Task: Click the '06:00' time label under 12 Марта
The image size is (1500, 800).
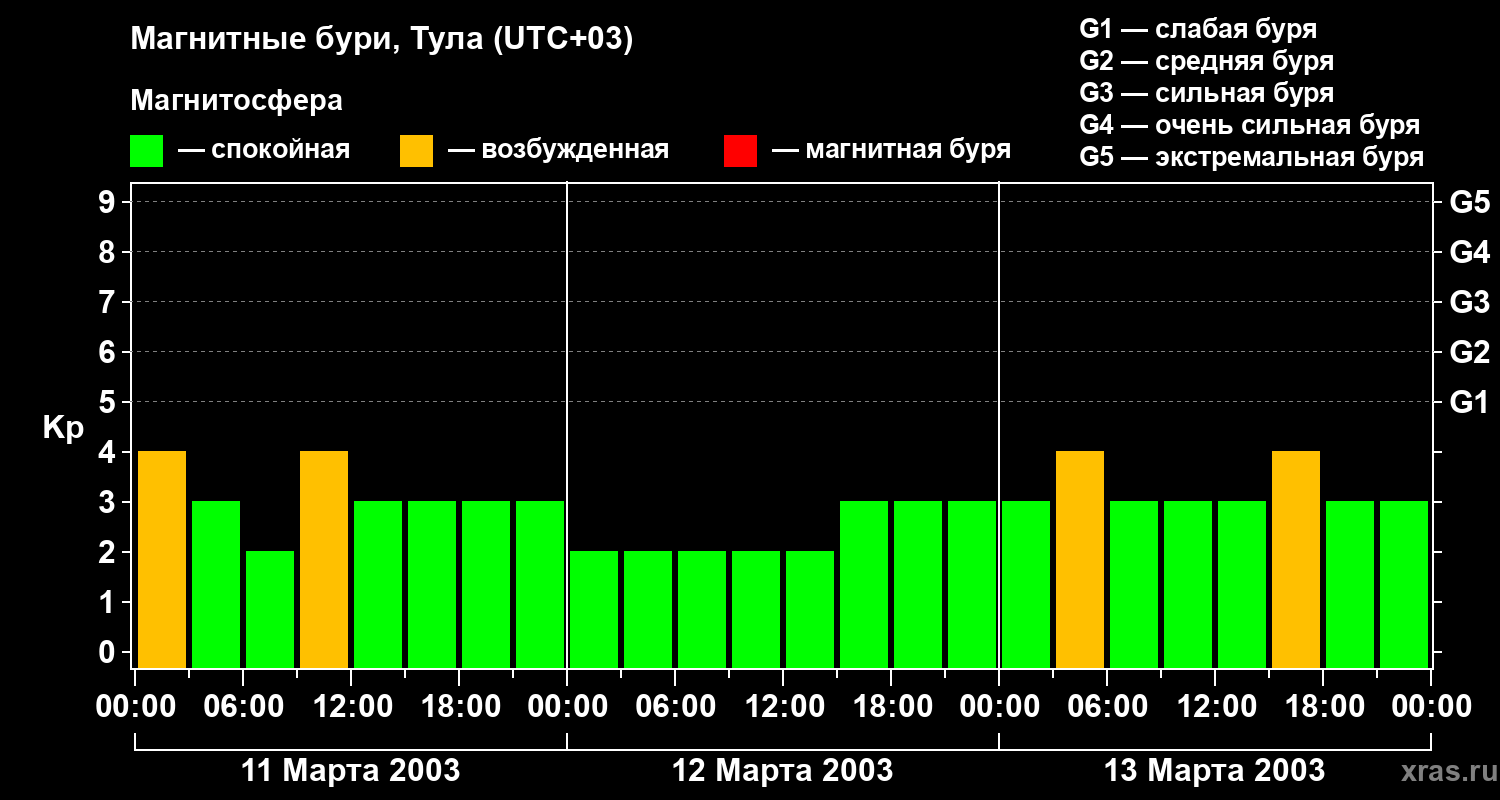Action: (x=675, y=707)
